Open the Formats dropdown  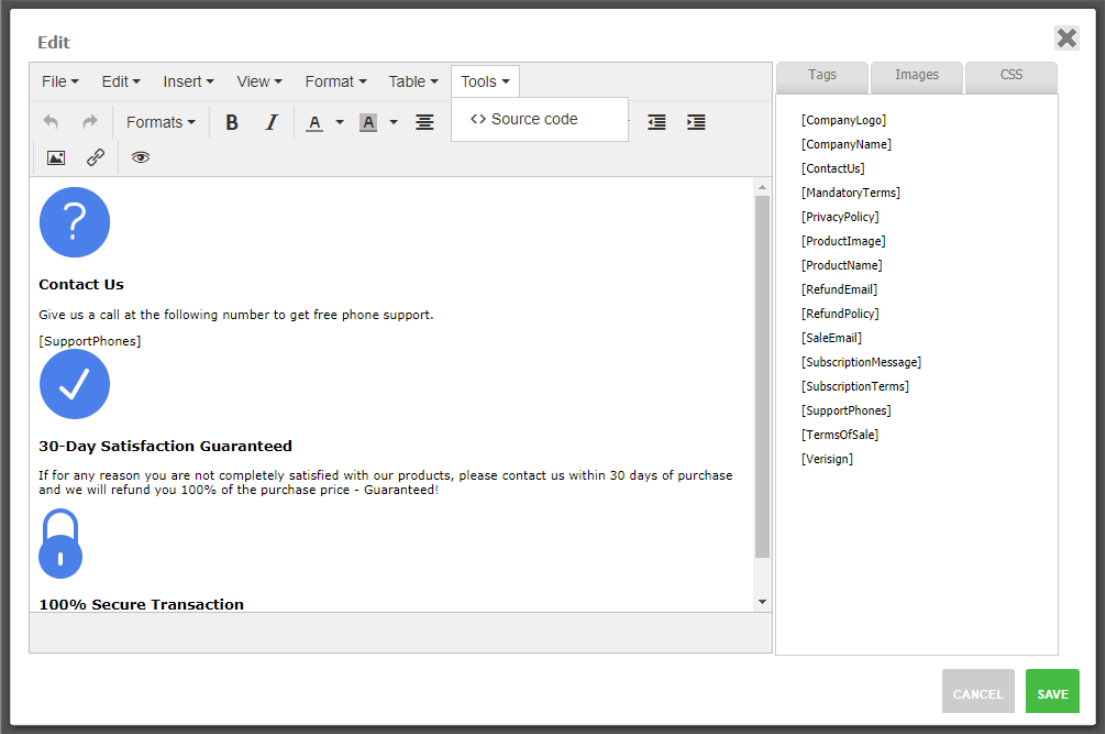click(160, 122)
